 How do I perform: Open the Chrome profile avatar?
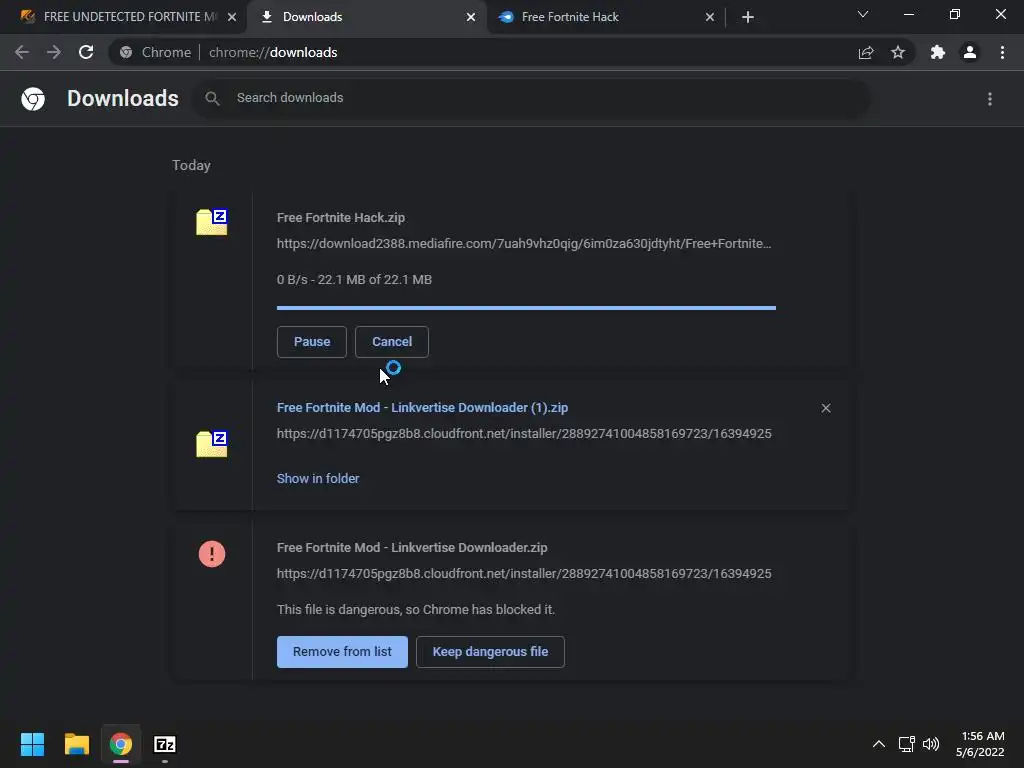point(970,52)
